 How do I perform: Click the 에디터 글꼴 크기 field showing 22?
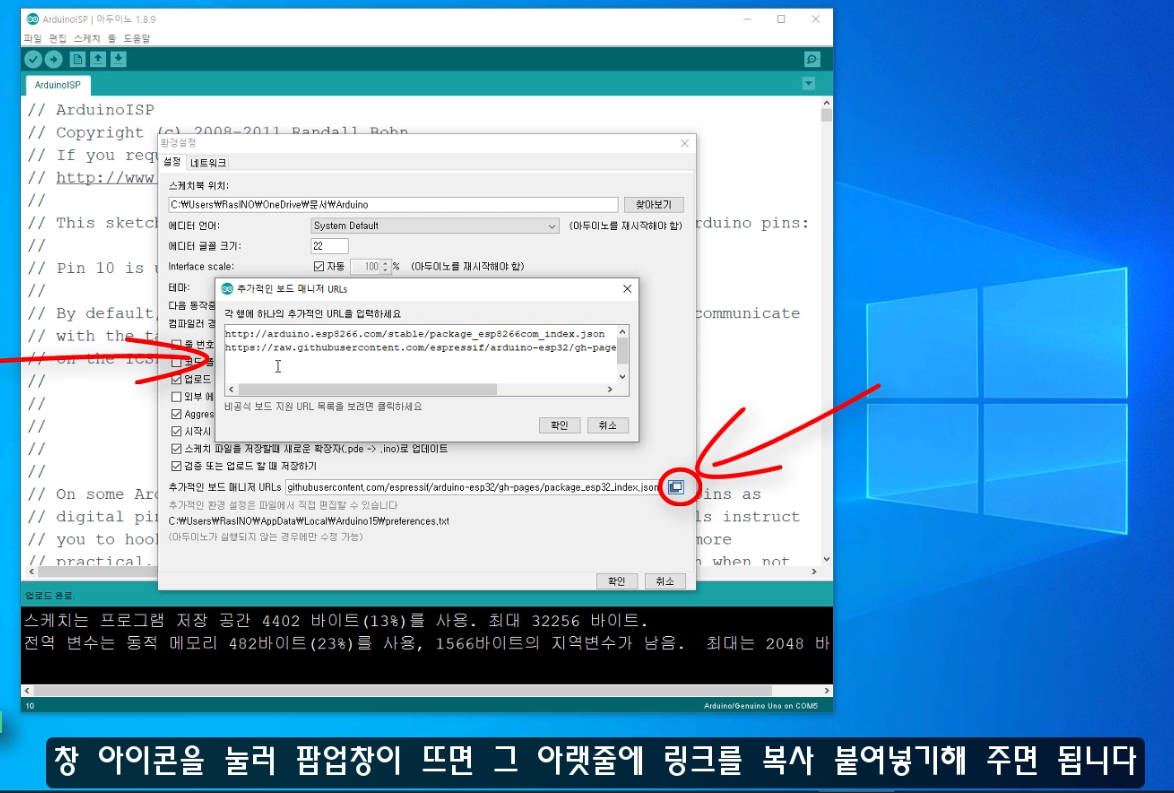click(x=329, y=246)
